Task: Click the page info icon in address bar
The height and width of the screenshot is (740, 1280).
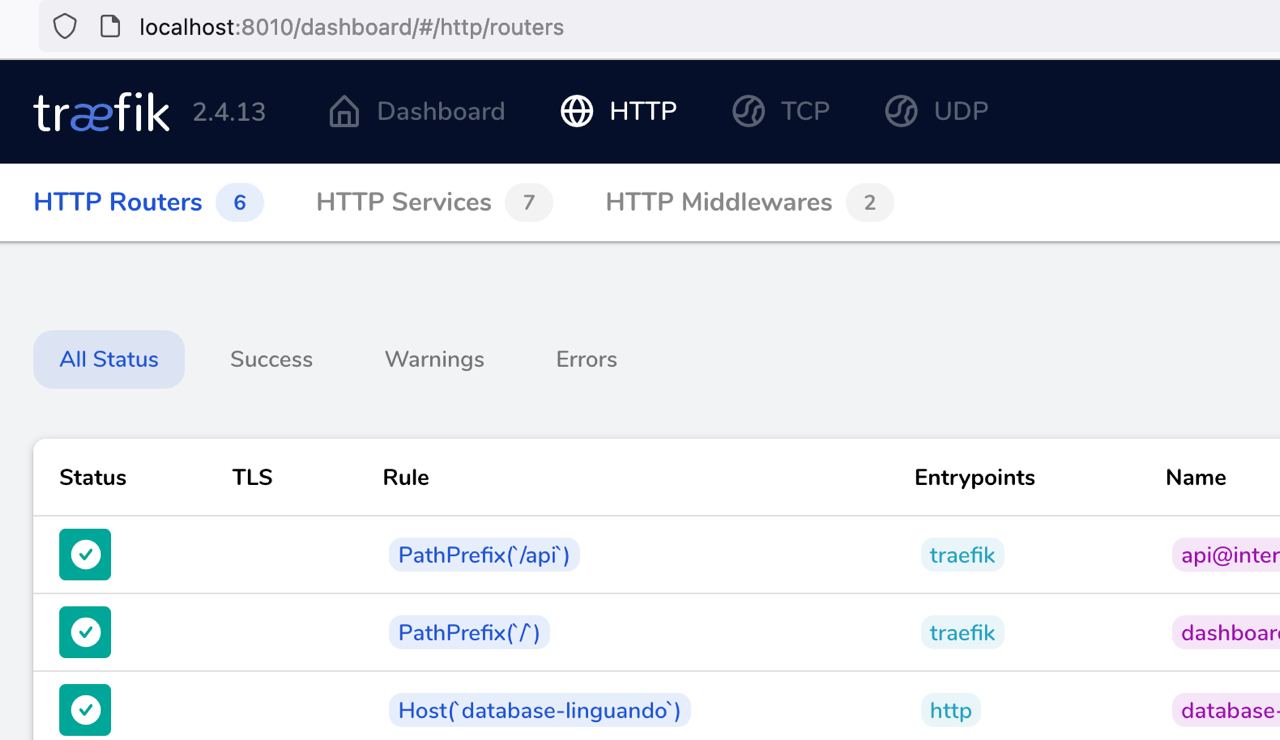Action: (110, 27)
